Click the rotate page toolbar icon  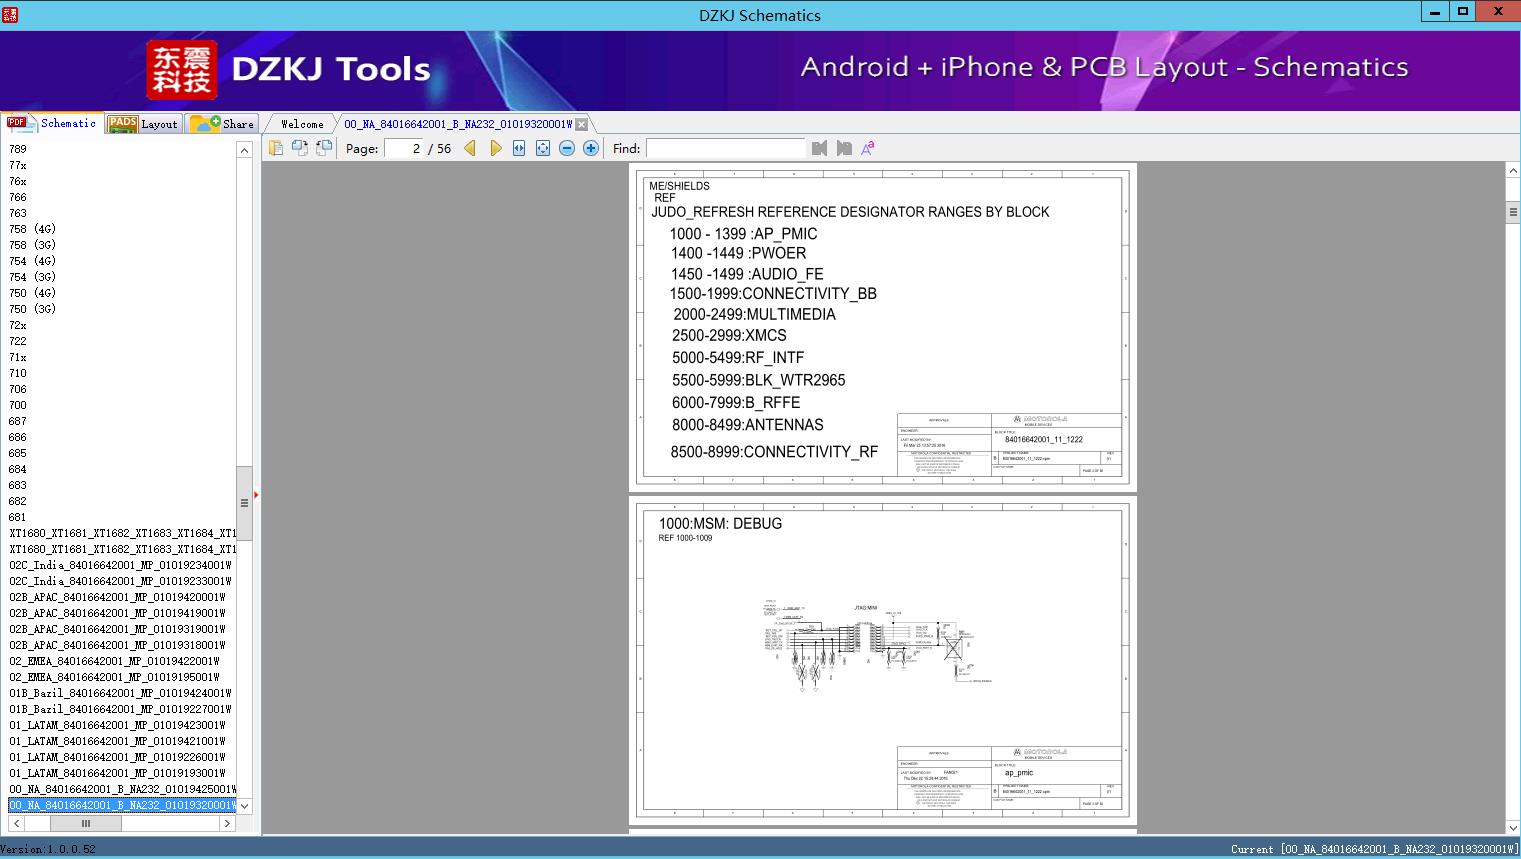tap(300, 148)
